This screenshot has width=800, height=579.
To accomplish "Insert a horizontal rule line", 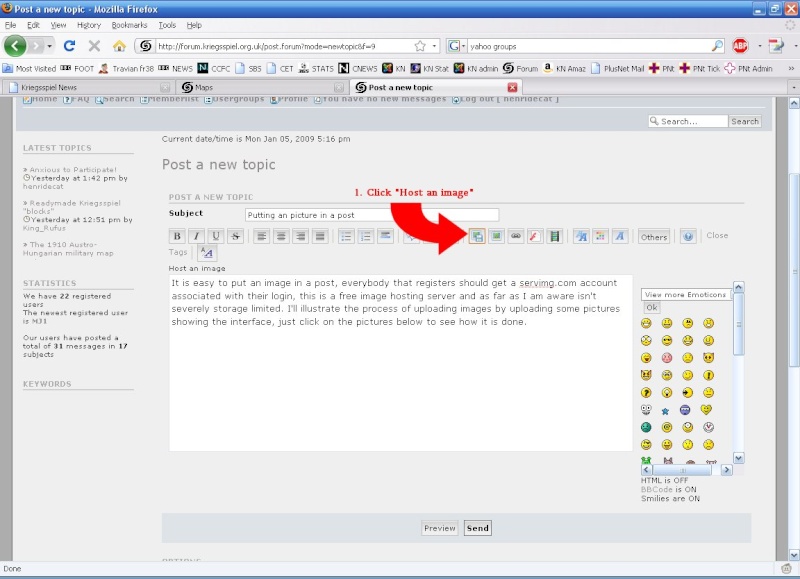I will [385, 236].
